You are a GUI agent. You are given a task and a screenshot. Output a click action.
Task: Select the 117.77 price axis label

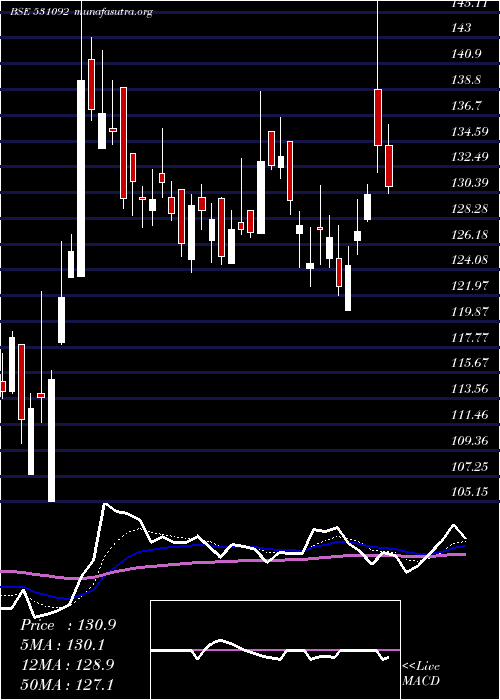470,338
